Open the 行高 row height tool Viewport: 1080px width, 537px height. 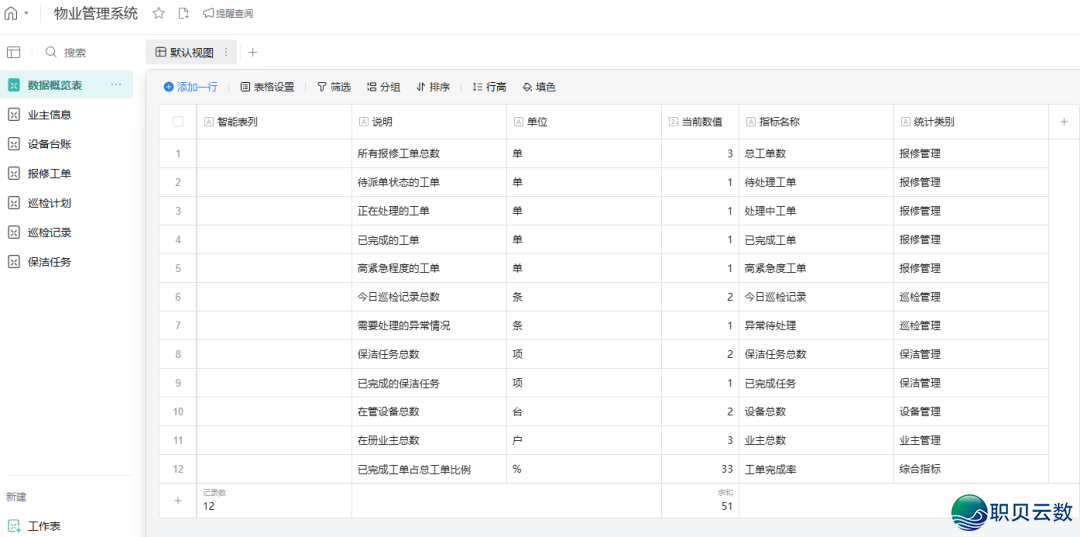(x=490, y=87)
